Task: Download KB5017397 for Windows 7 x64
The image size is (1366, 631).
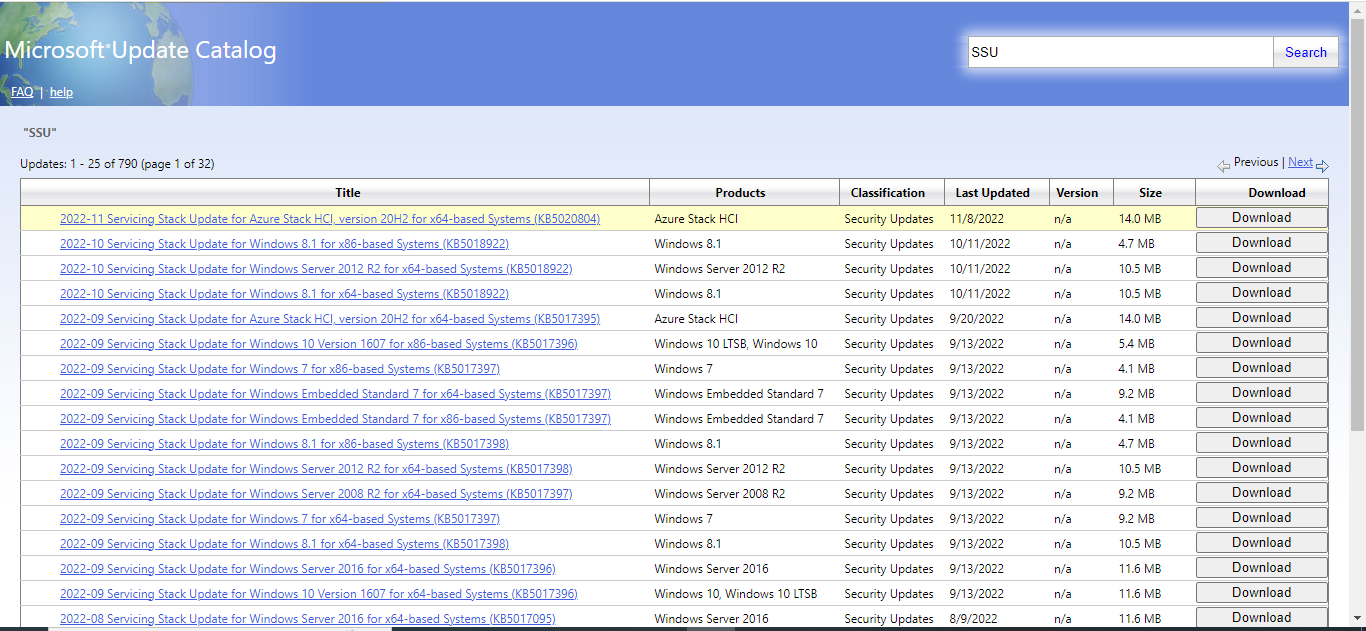Action: pyautogui.click(x=1261, y=518)
